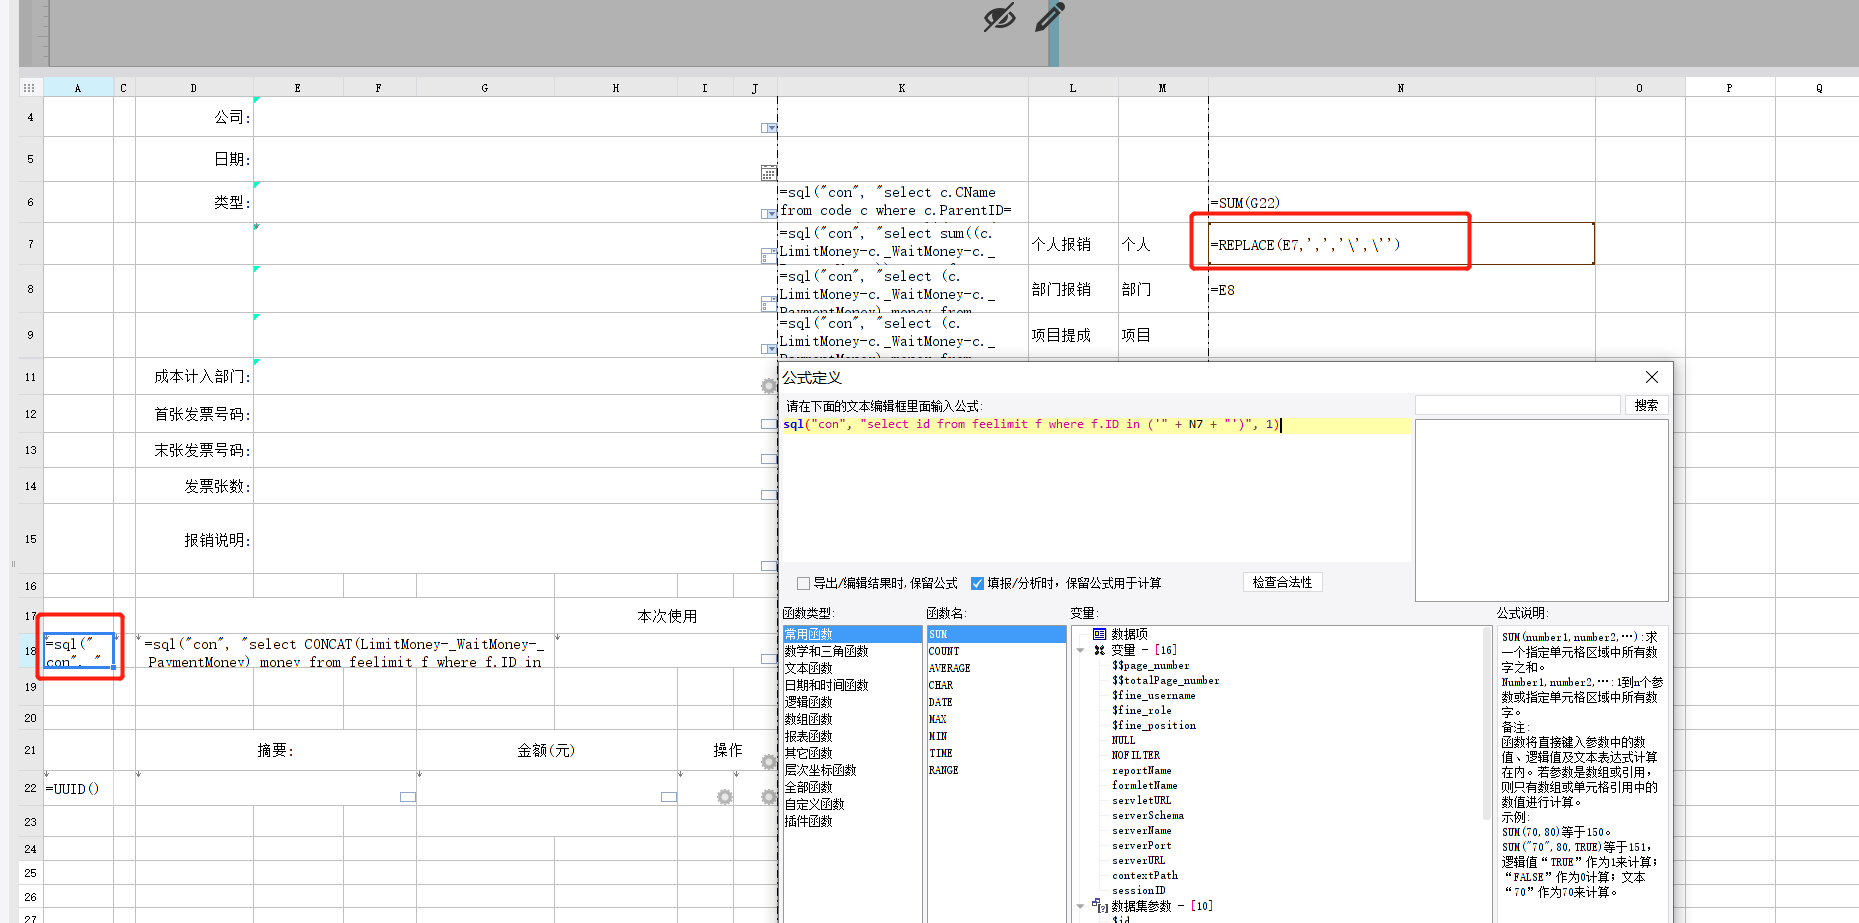This screenshot has width=1859, height=923.
Task: Click column header K
Action: tap(902, 88)
